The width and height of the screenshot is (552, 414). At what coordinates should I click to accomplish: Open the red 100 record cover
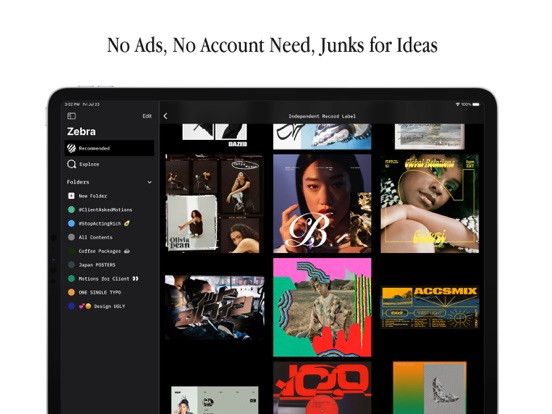click(x=322, y=388)
